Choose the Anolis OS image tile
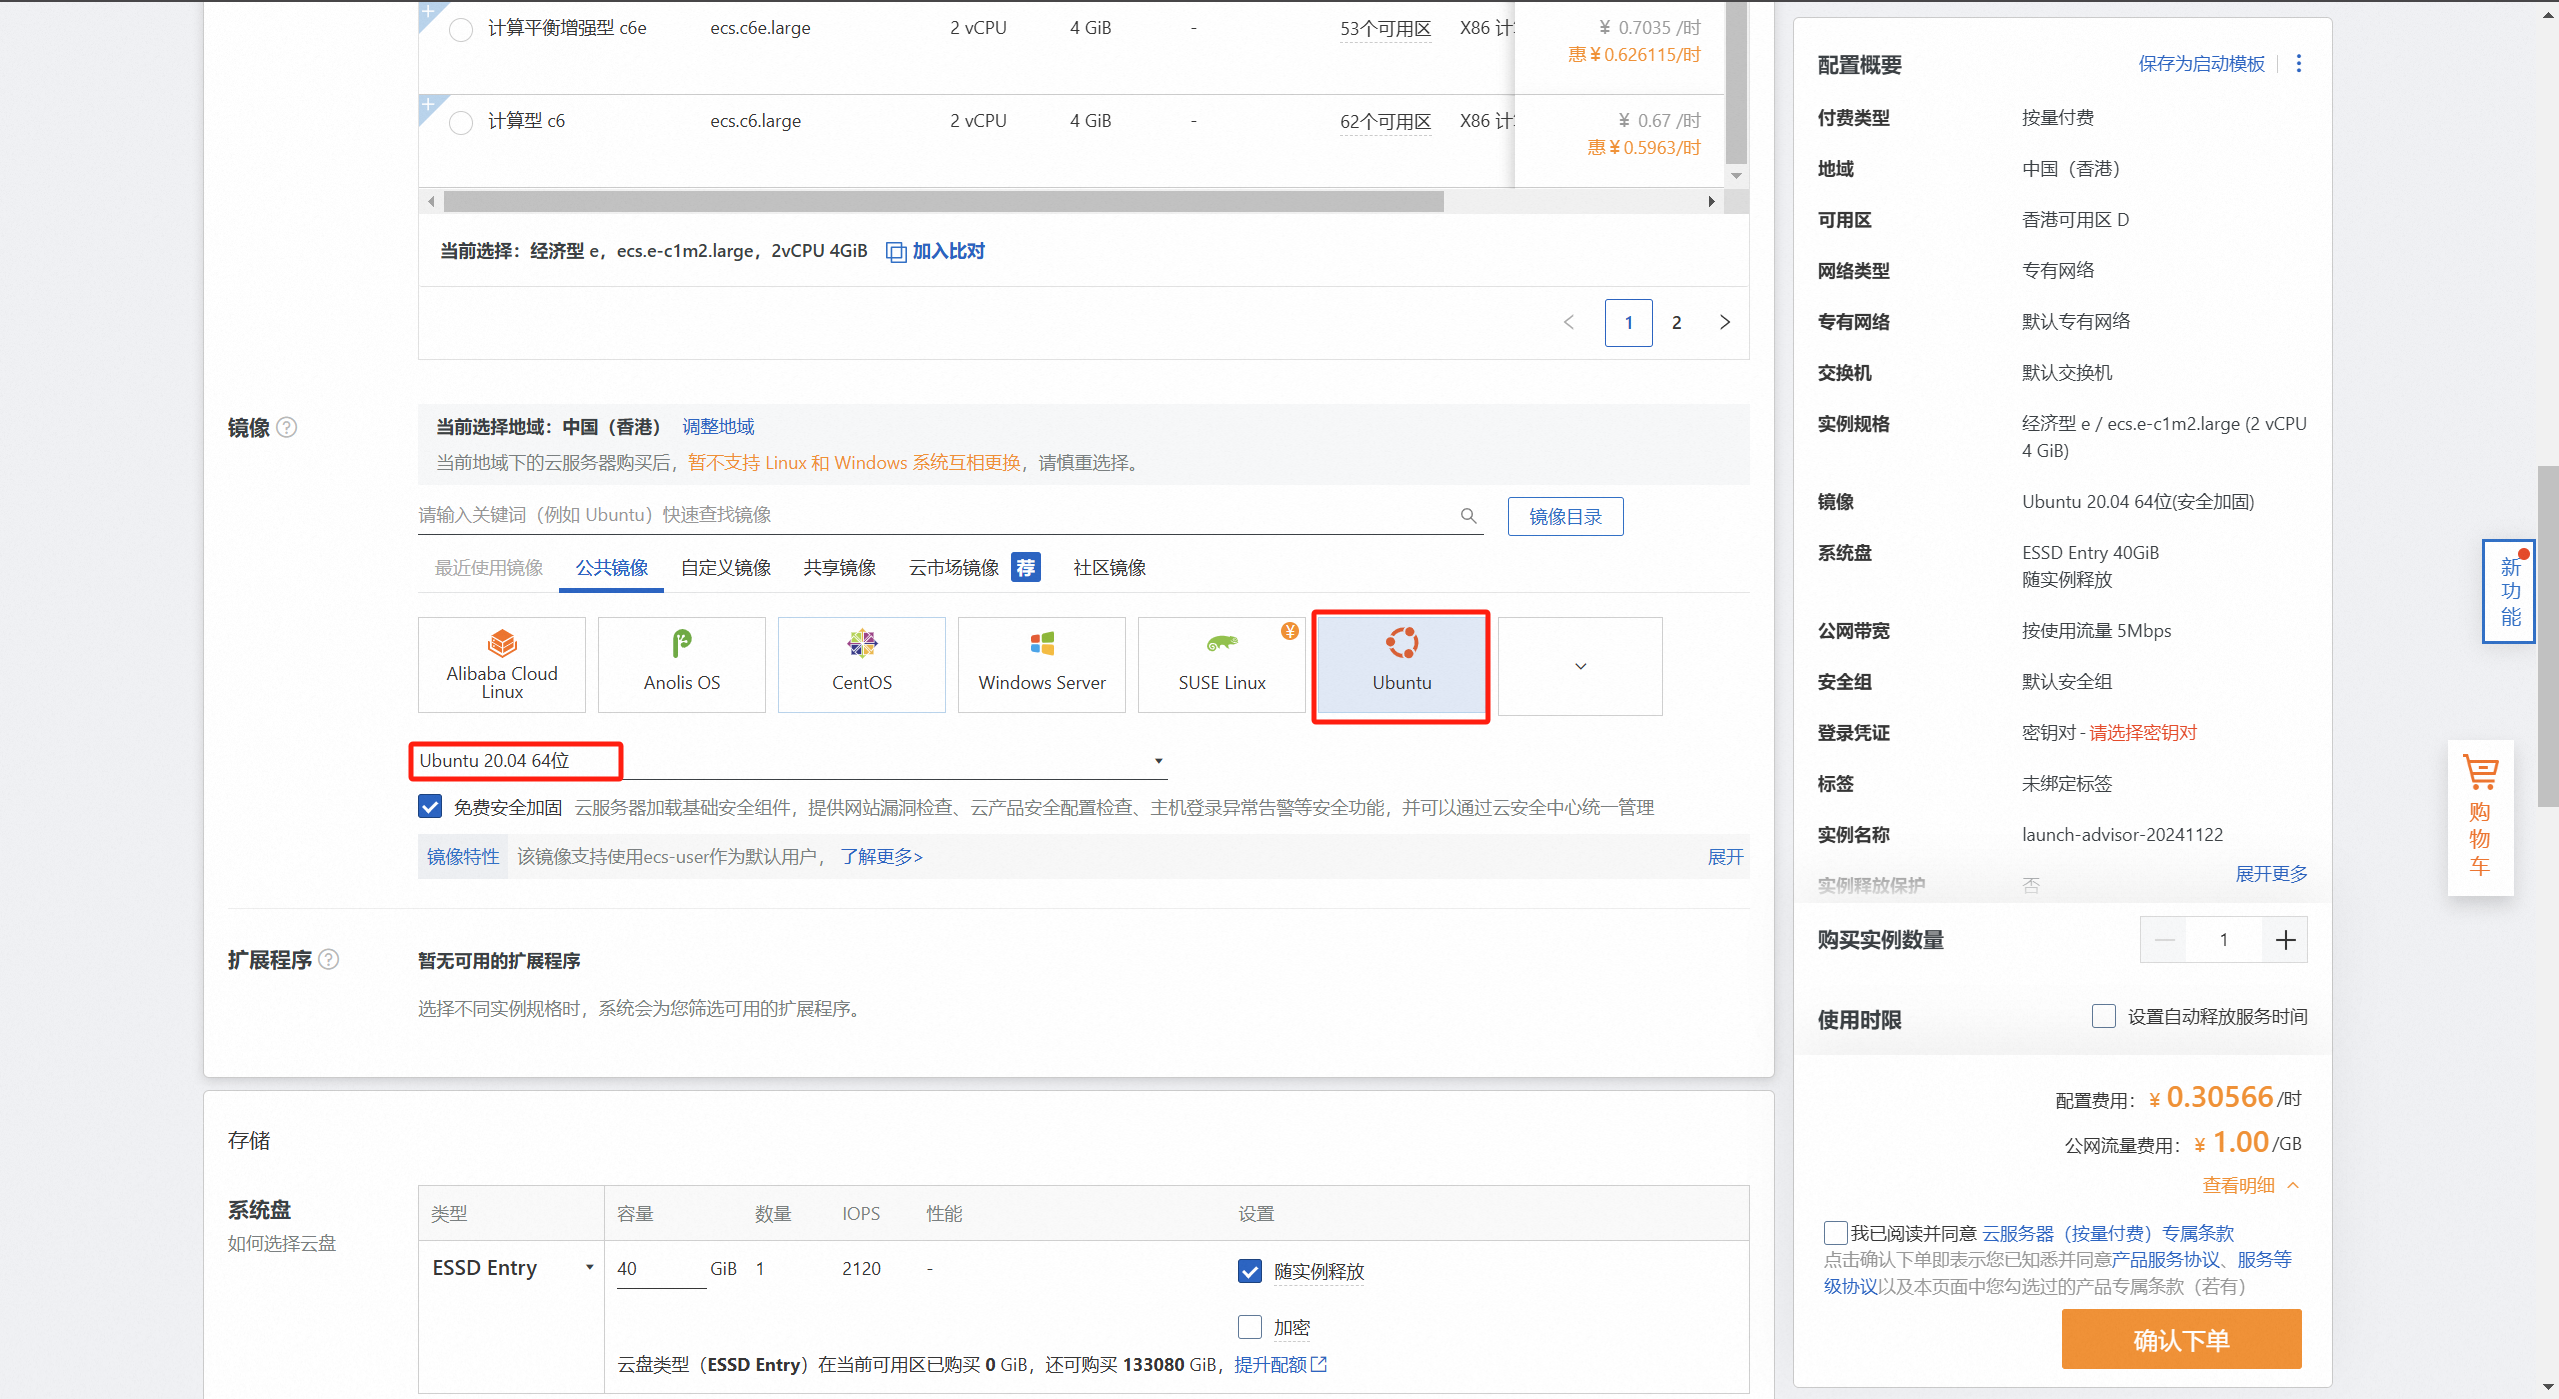Viewport: 2559px width, 1399px height. (x=682, y=664)
